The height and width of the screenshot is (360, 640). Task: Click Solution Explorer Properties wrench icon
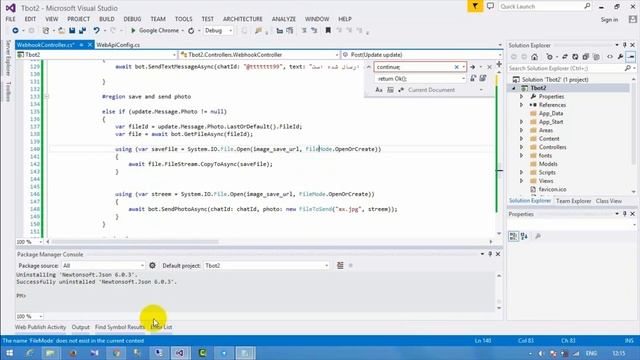[620, 57]
